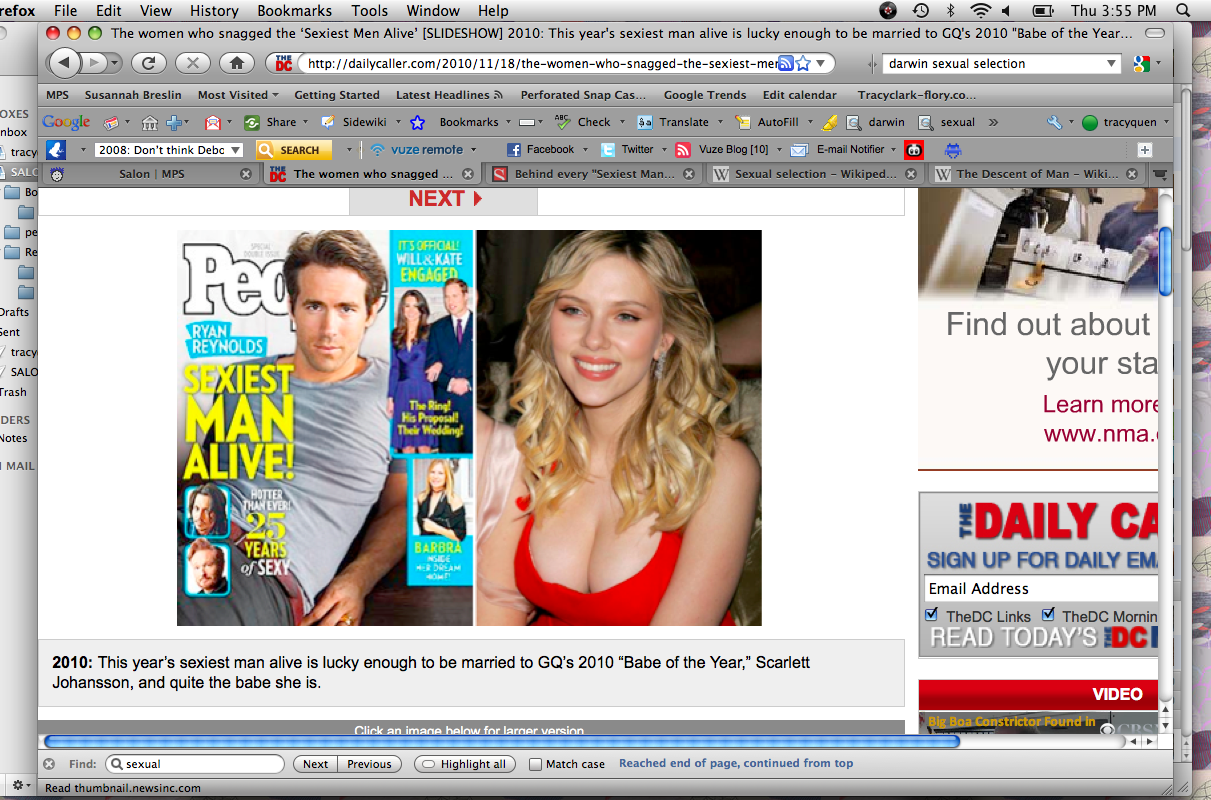Find the word 'darwin' toolbar button
Viewport: 1211px width, 800px height.
(x=876, y=122)
